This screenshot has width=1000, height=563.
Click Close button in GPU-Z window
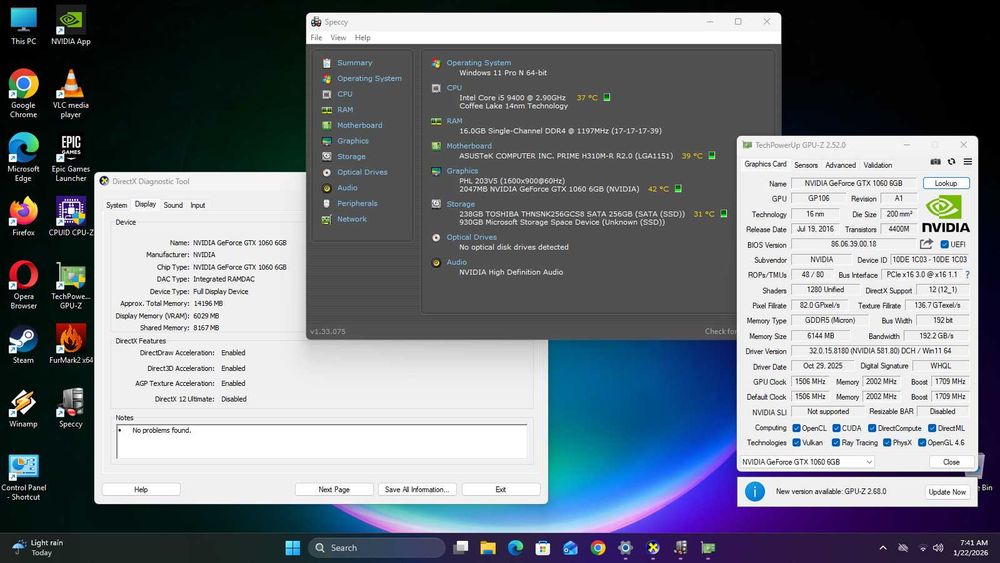[951, 462]
